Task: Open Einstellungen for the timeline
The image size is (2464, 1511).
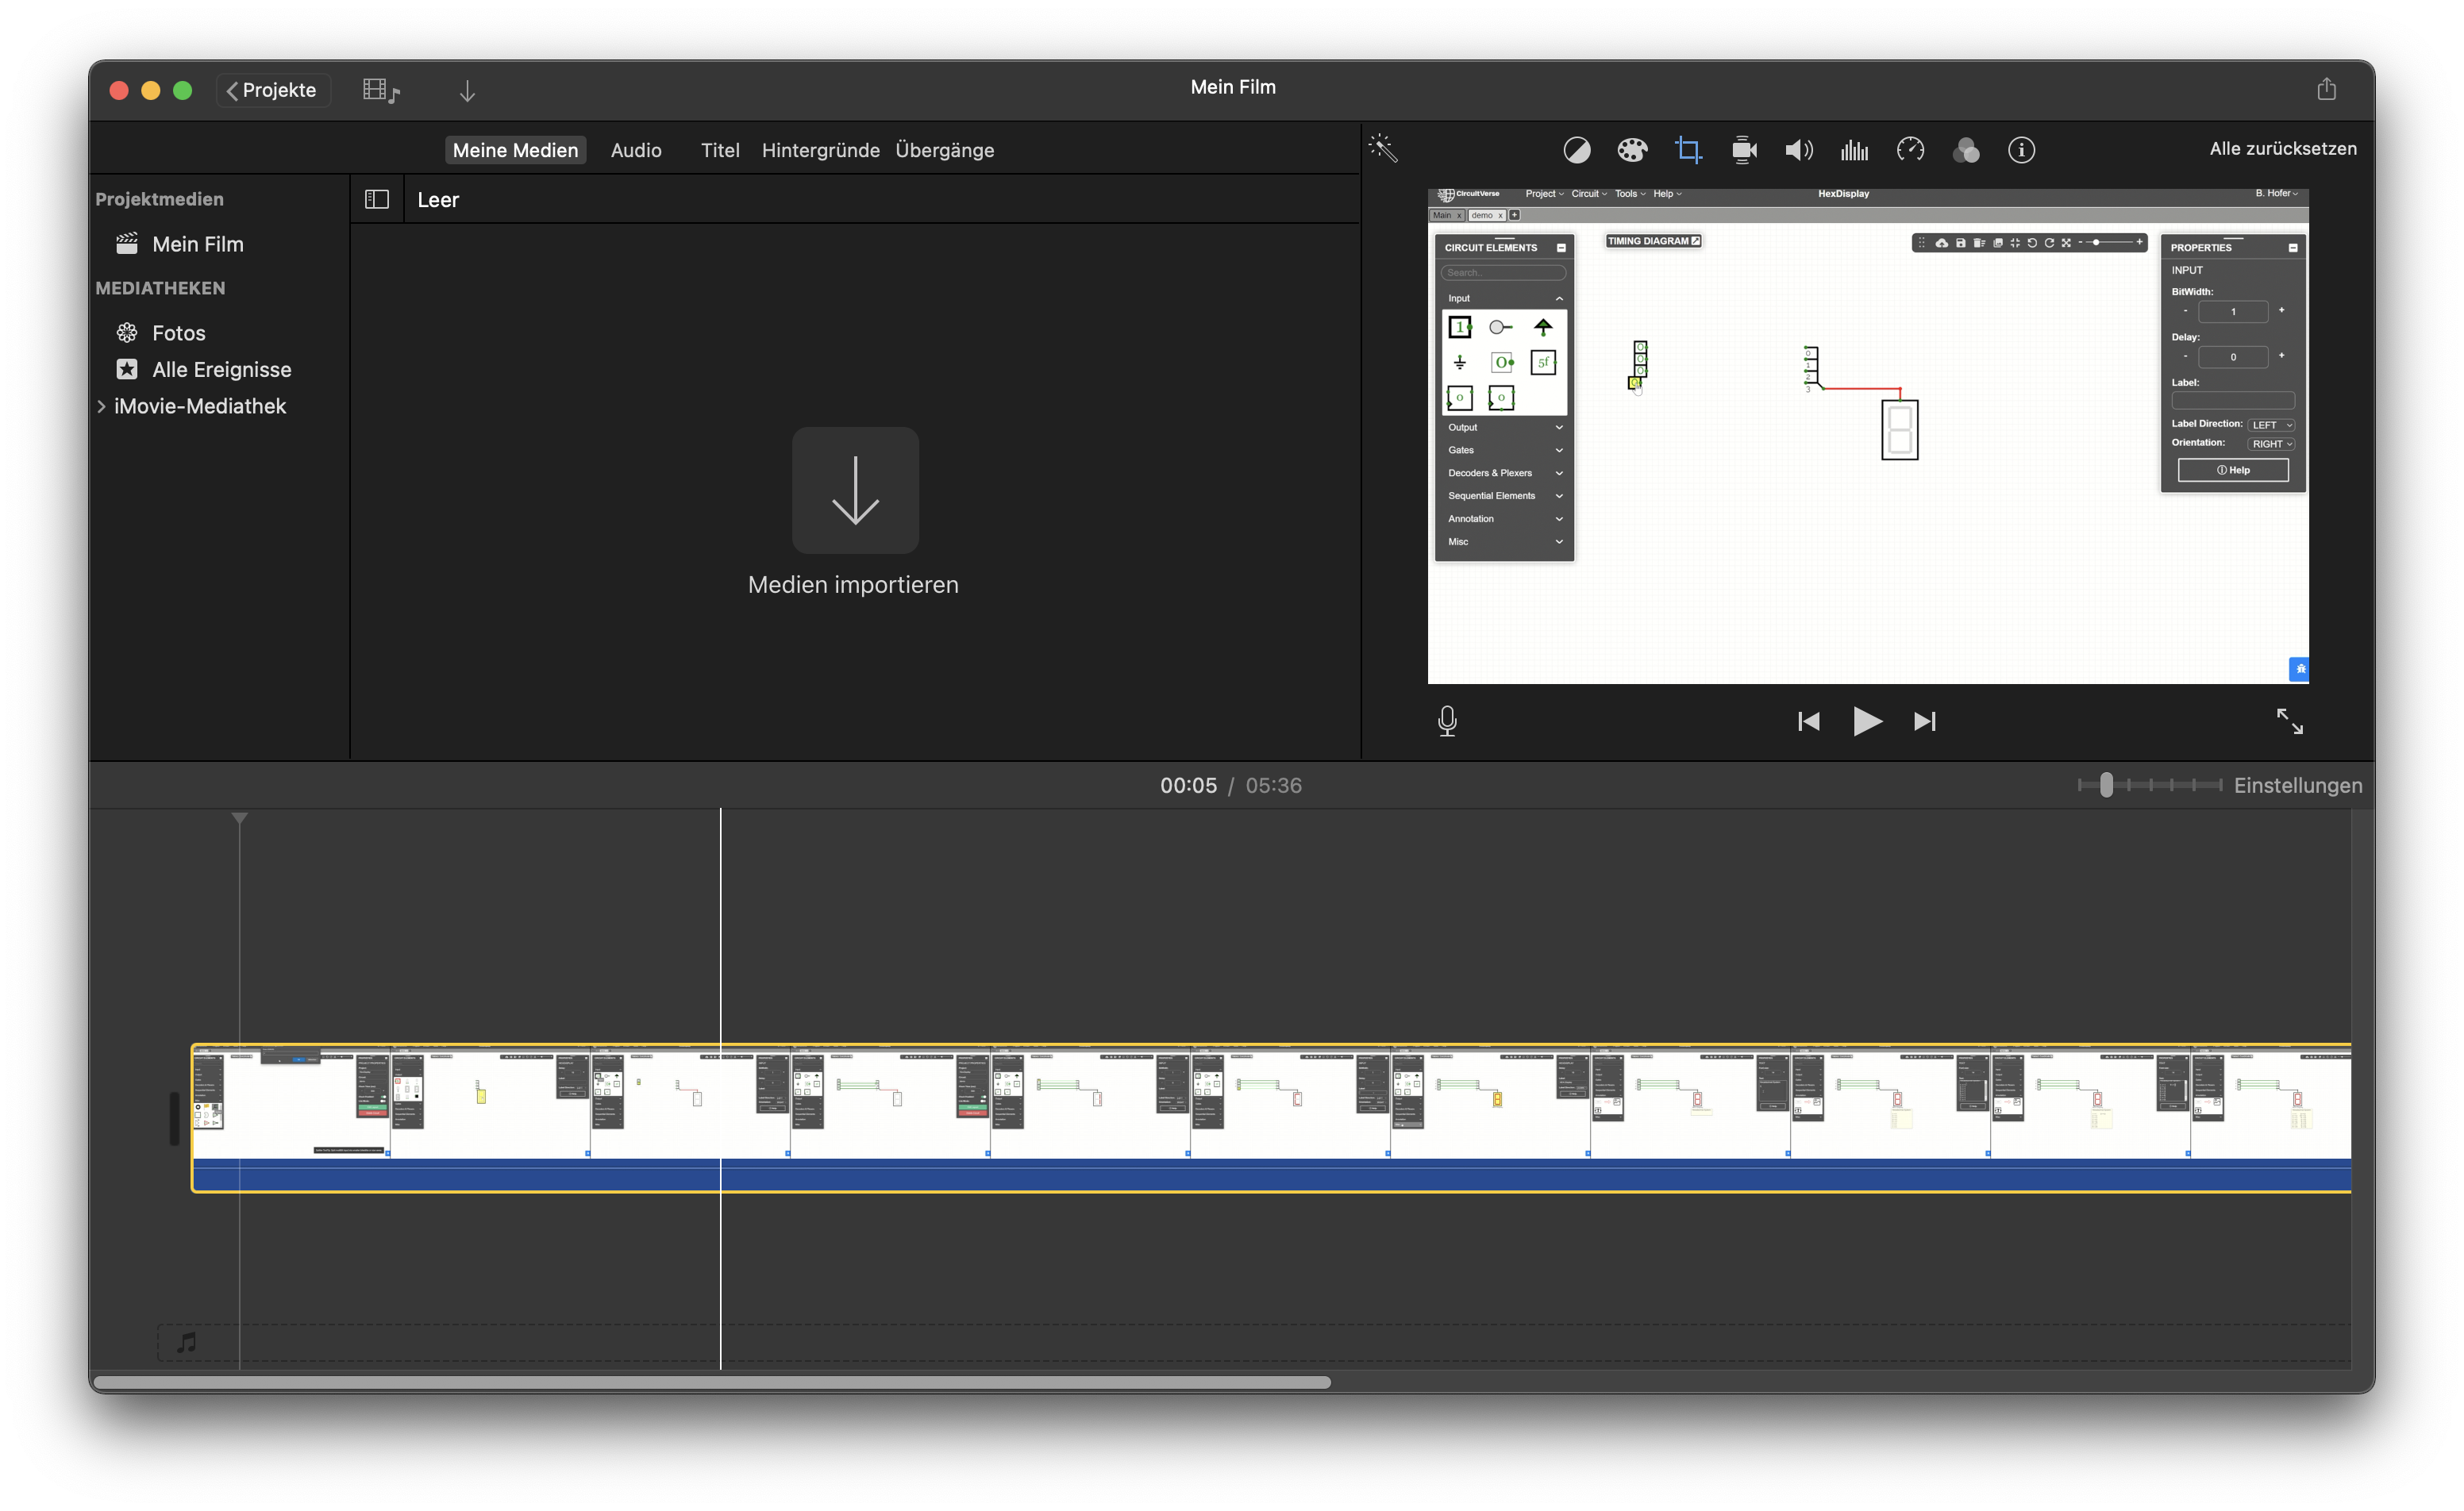Action: (2298, 785)
